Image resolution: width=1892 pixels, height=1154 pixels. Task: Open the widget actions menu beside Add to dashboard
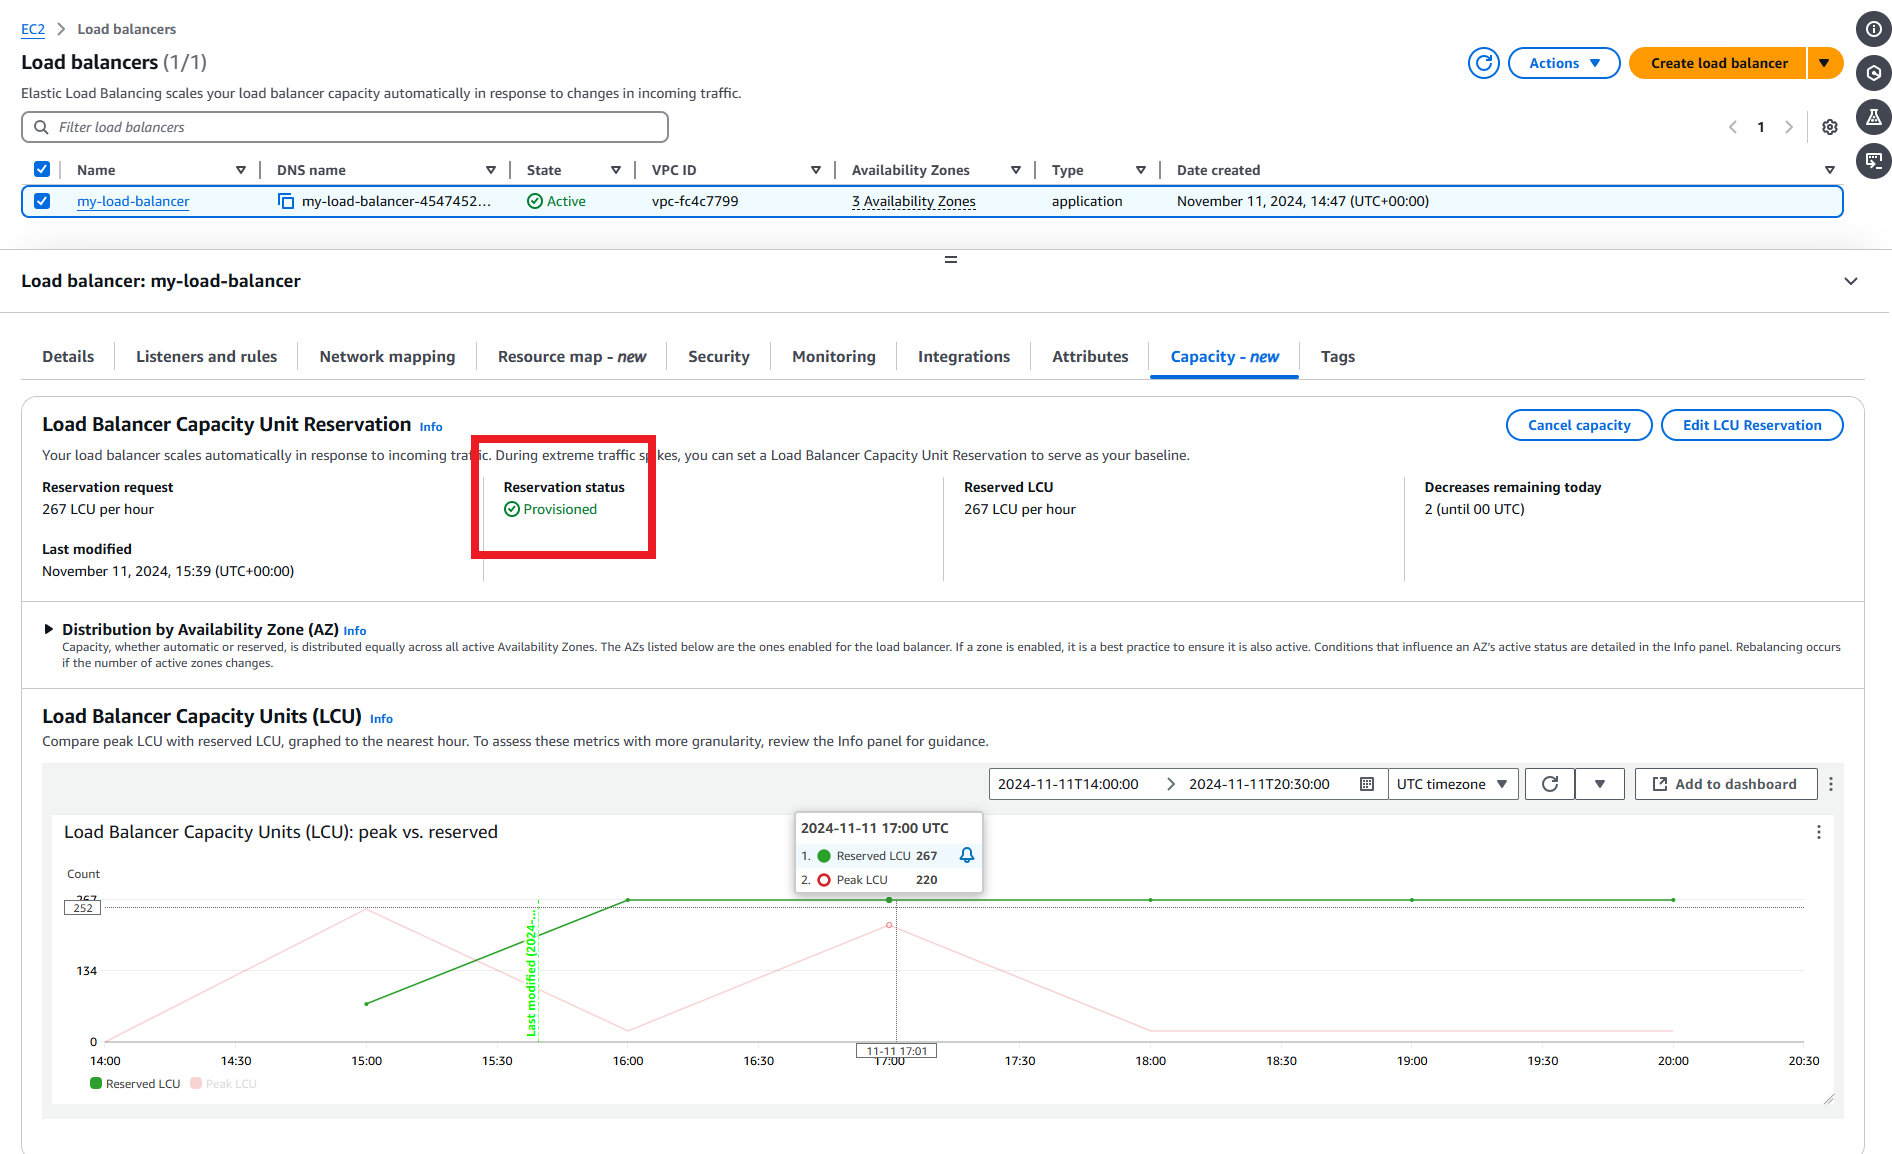(x=1831, y=784)
